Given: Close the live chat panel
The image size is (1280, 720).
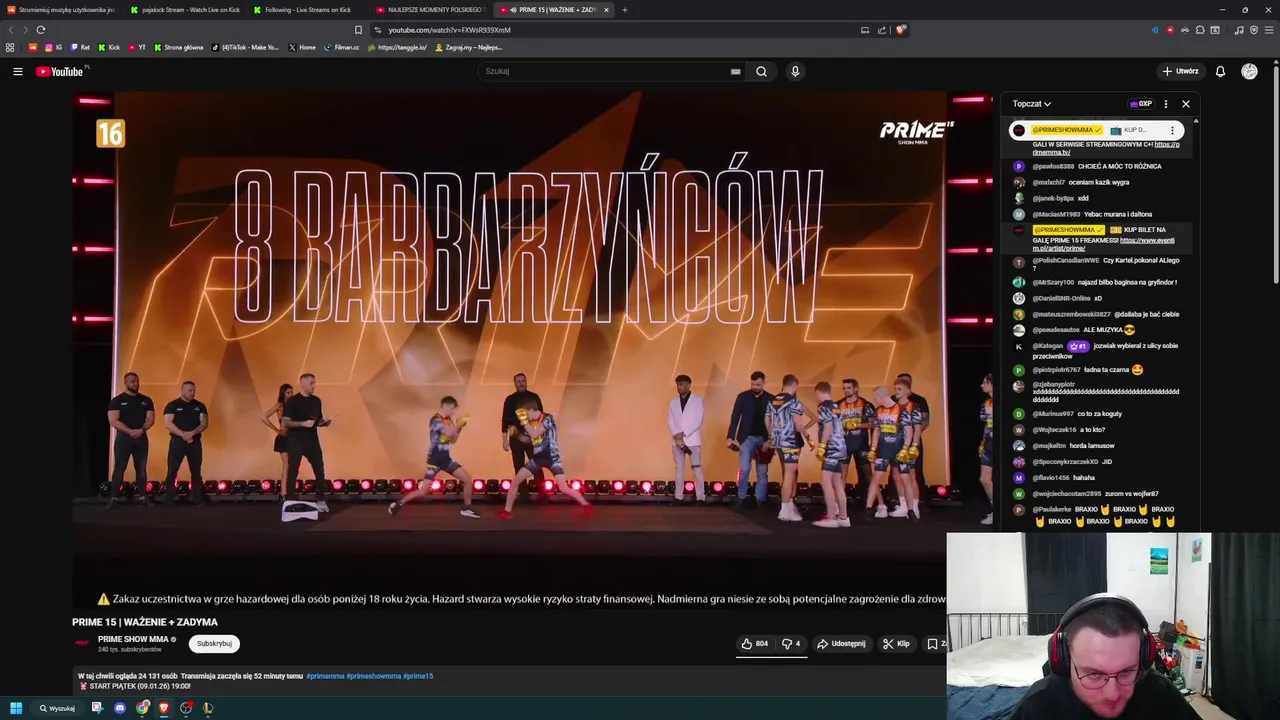Looking at the screenshot, I should click(x=1186, y=104).
